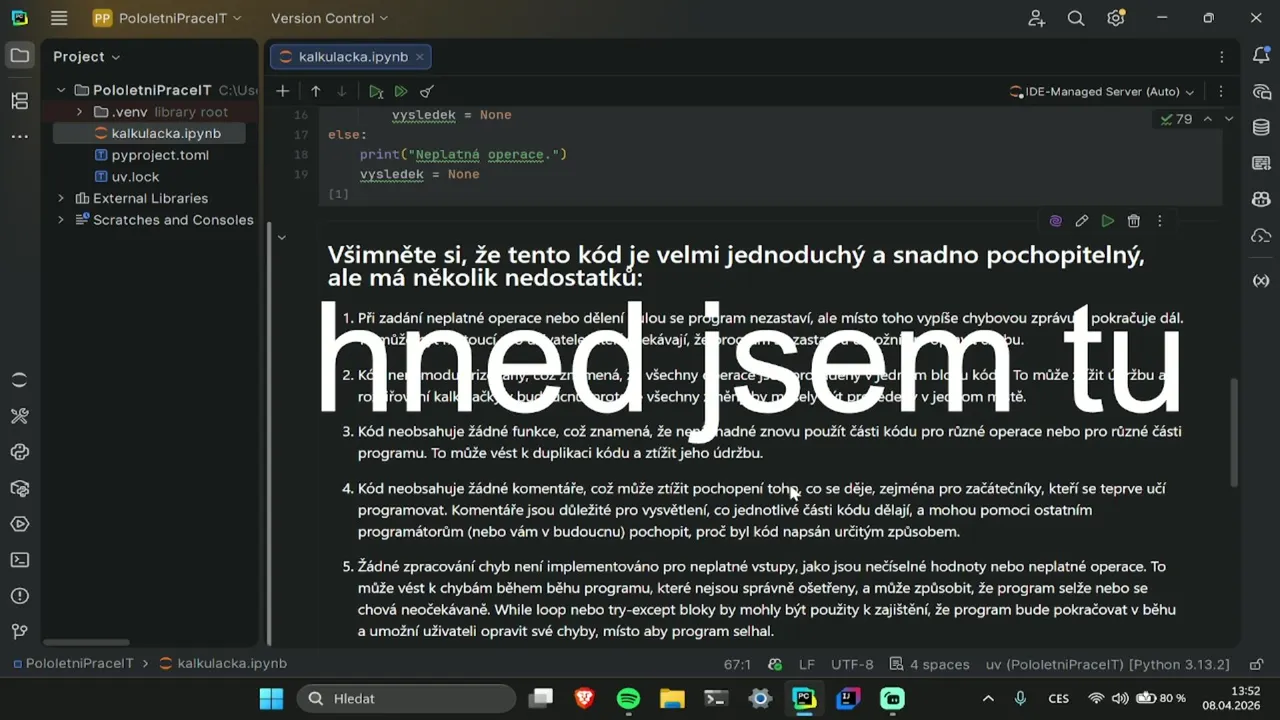Open the Python Packages tool window

20,488
